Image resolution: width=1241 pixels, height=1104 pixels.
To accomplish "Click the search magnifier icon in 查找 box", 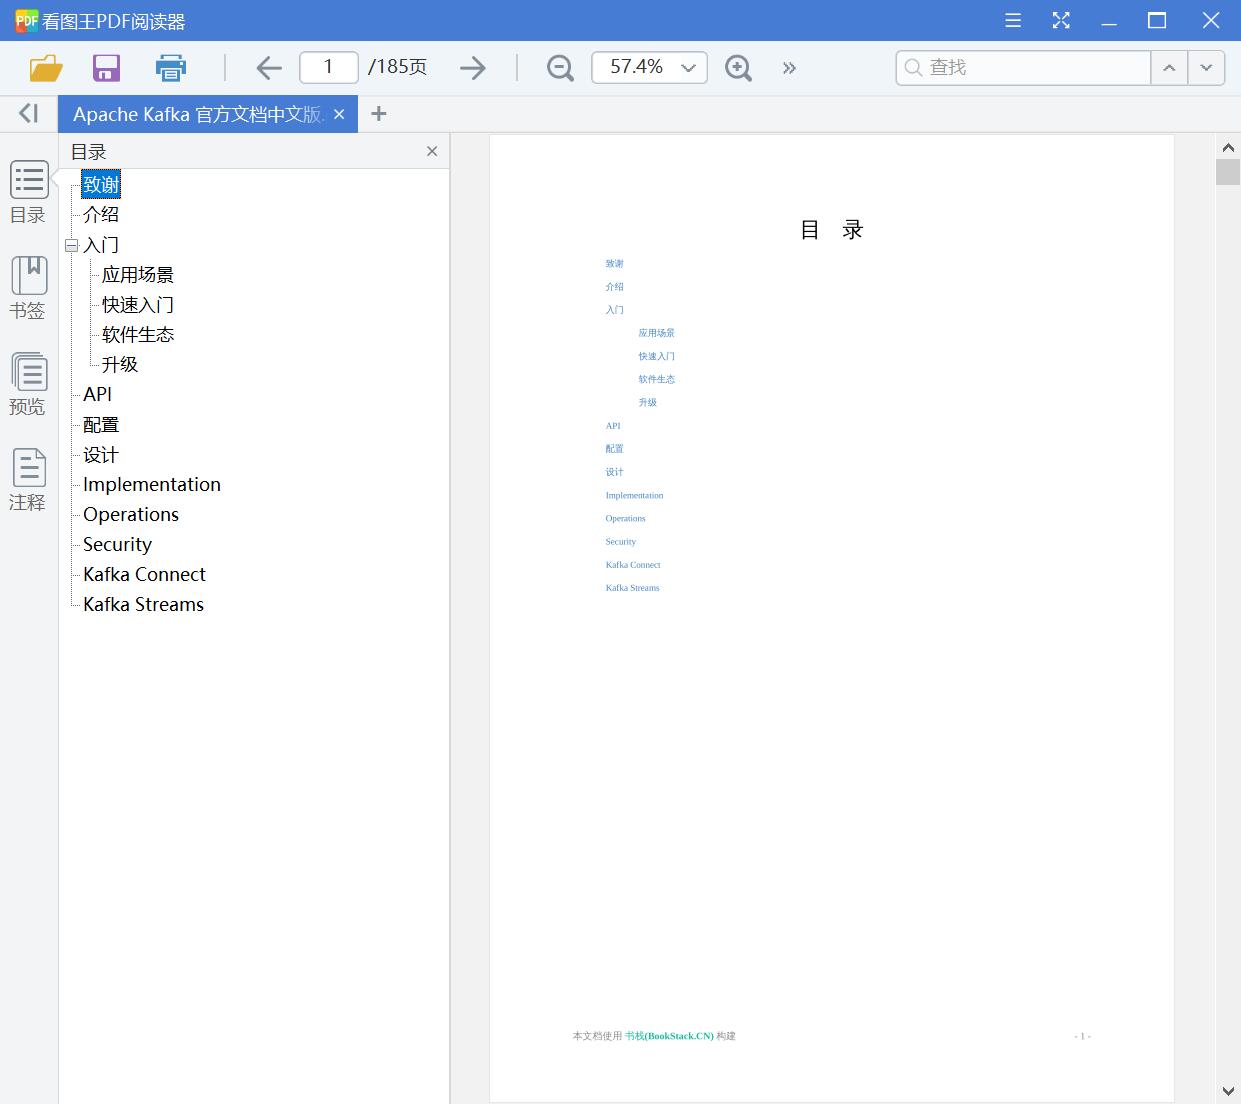I will click(912, 67).
